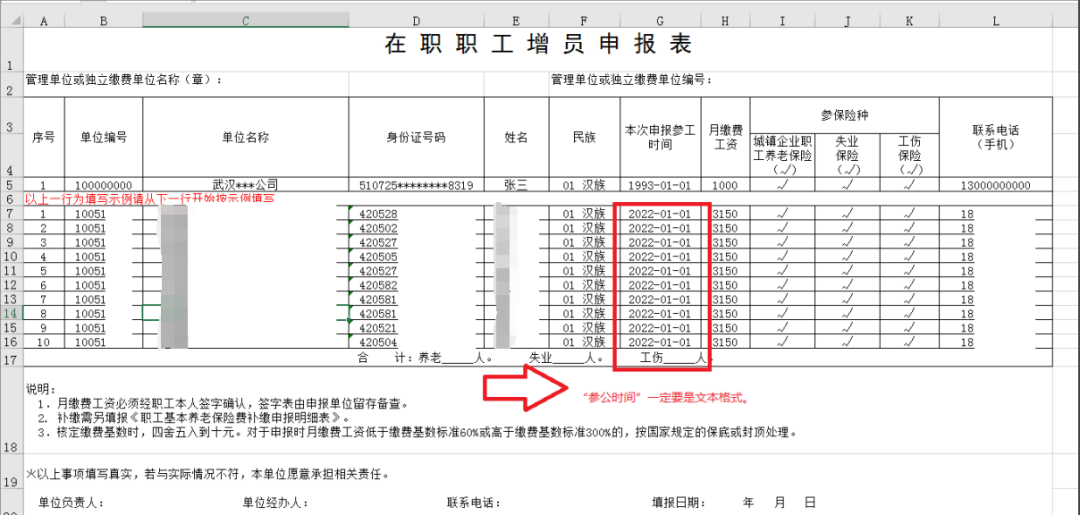The image size is (1080, 515).
Task: Select the 城镇企业职工养老保险 header cell
Action: tap(782, 155)
